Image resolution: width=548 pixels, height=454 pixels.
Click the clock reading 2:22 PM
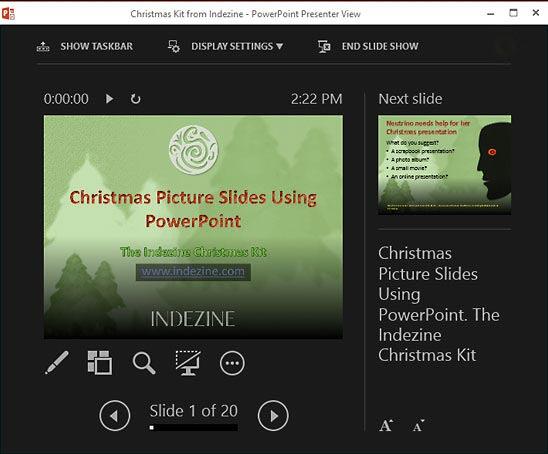[x=317, y=99]
